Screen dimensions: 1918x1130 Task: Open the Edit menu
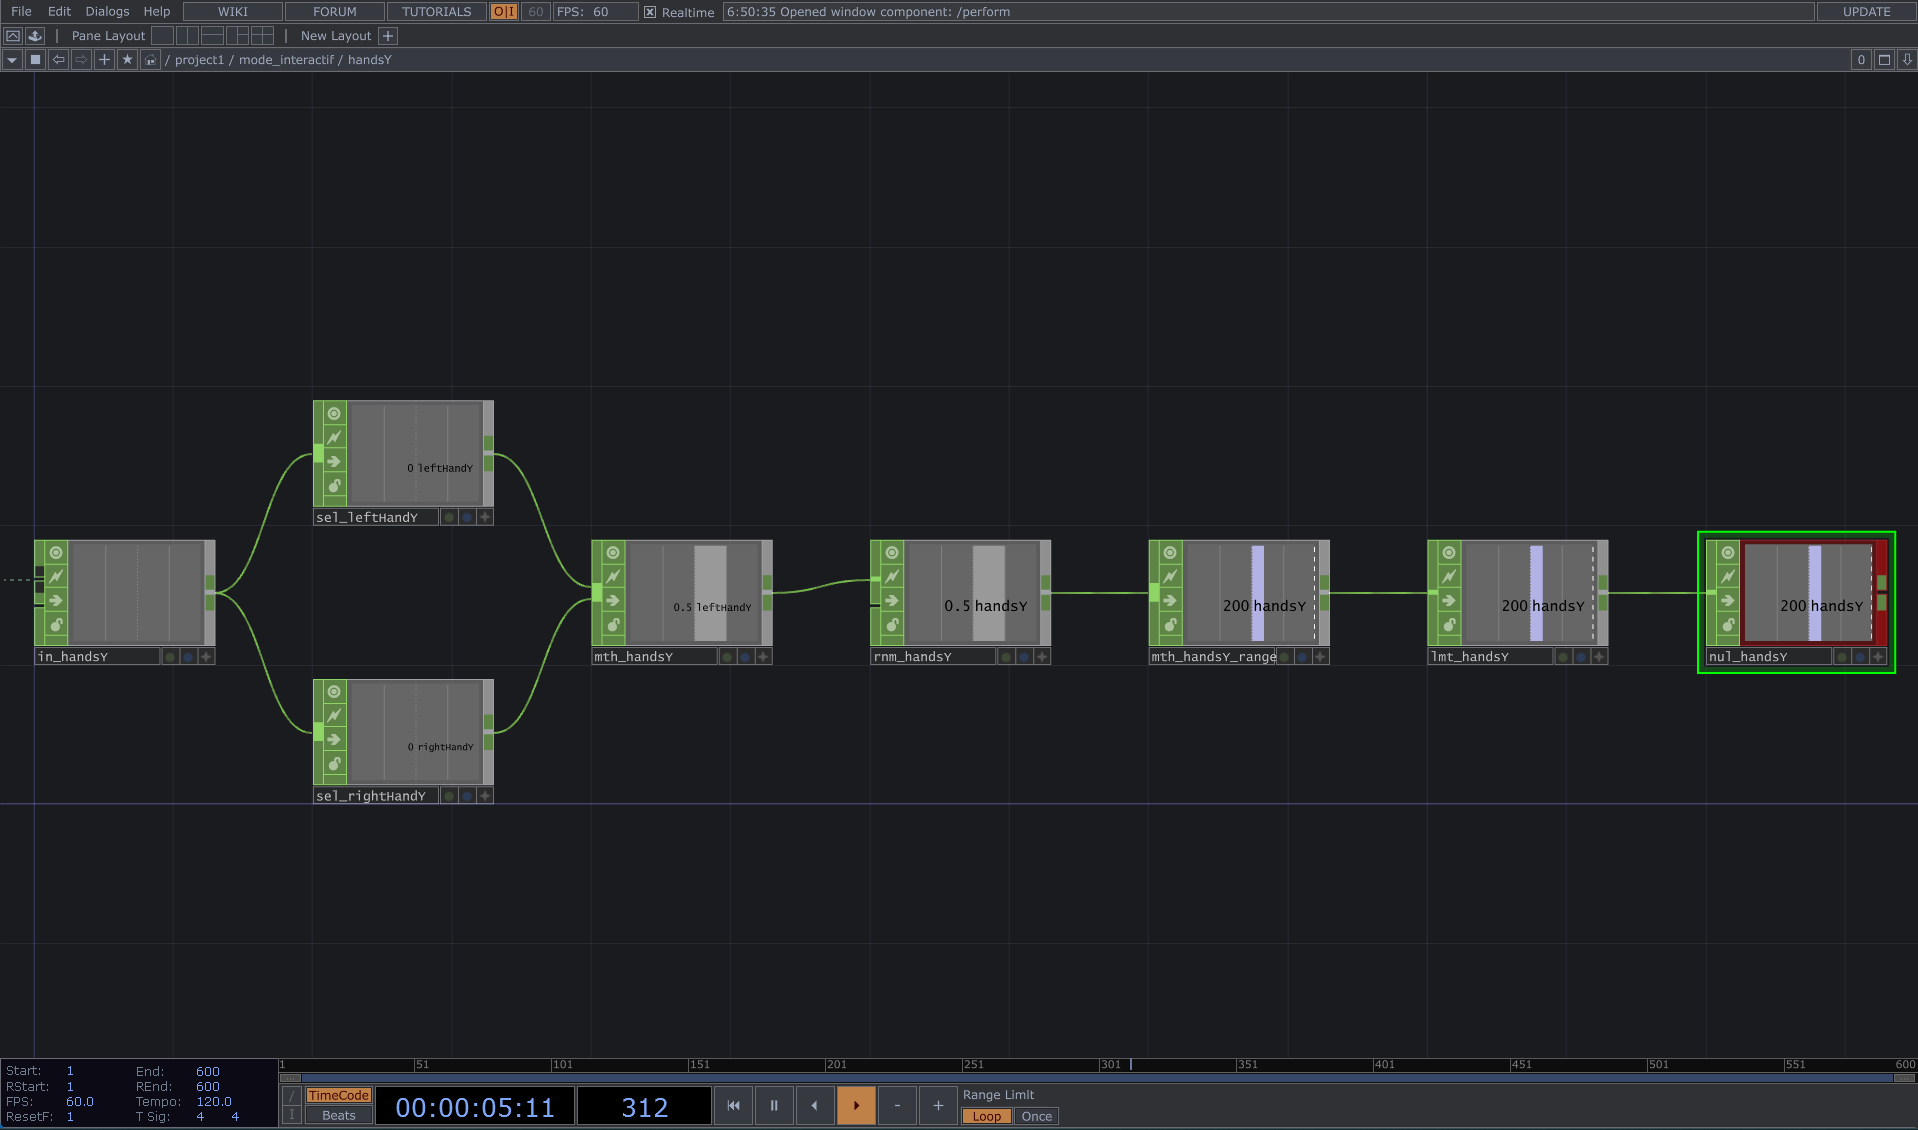[x=59, y=12]
